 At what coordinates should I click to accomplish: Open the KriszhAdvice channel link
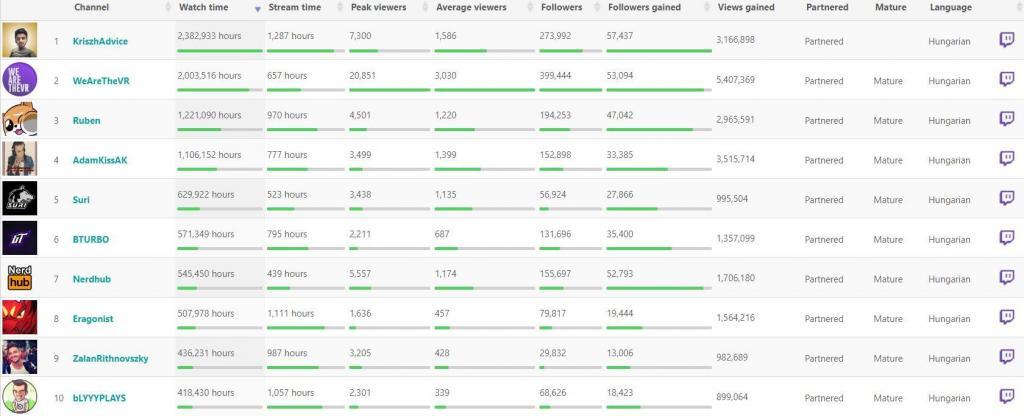click(100, 41)
